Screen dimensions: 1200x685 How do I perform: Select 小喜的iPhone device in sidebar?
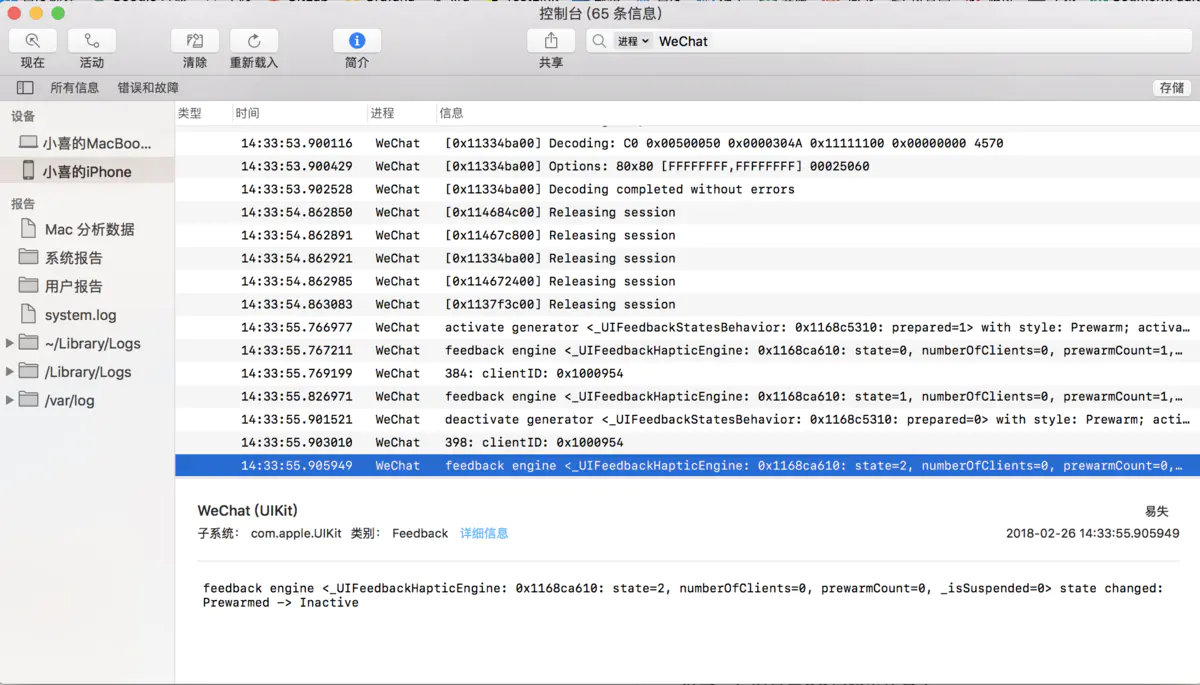click(87, 171)
